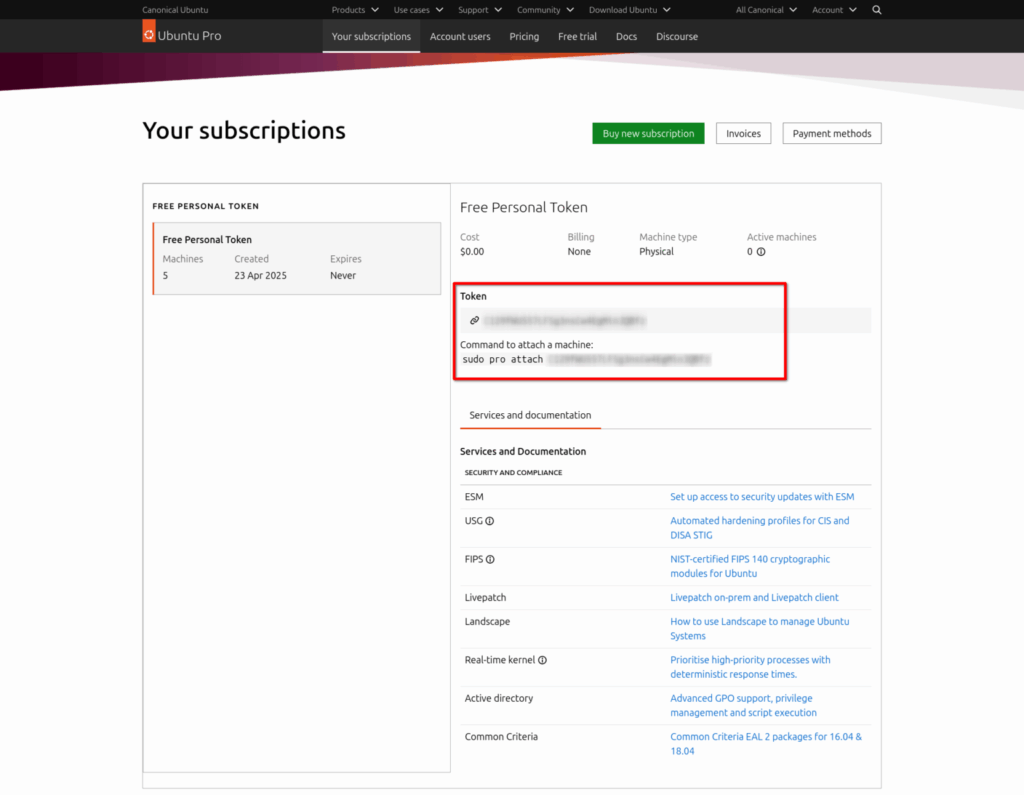This screenshot has height=795, width=1024.
Task: Select the Services and documentation tab
Action: pos(530,415)
